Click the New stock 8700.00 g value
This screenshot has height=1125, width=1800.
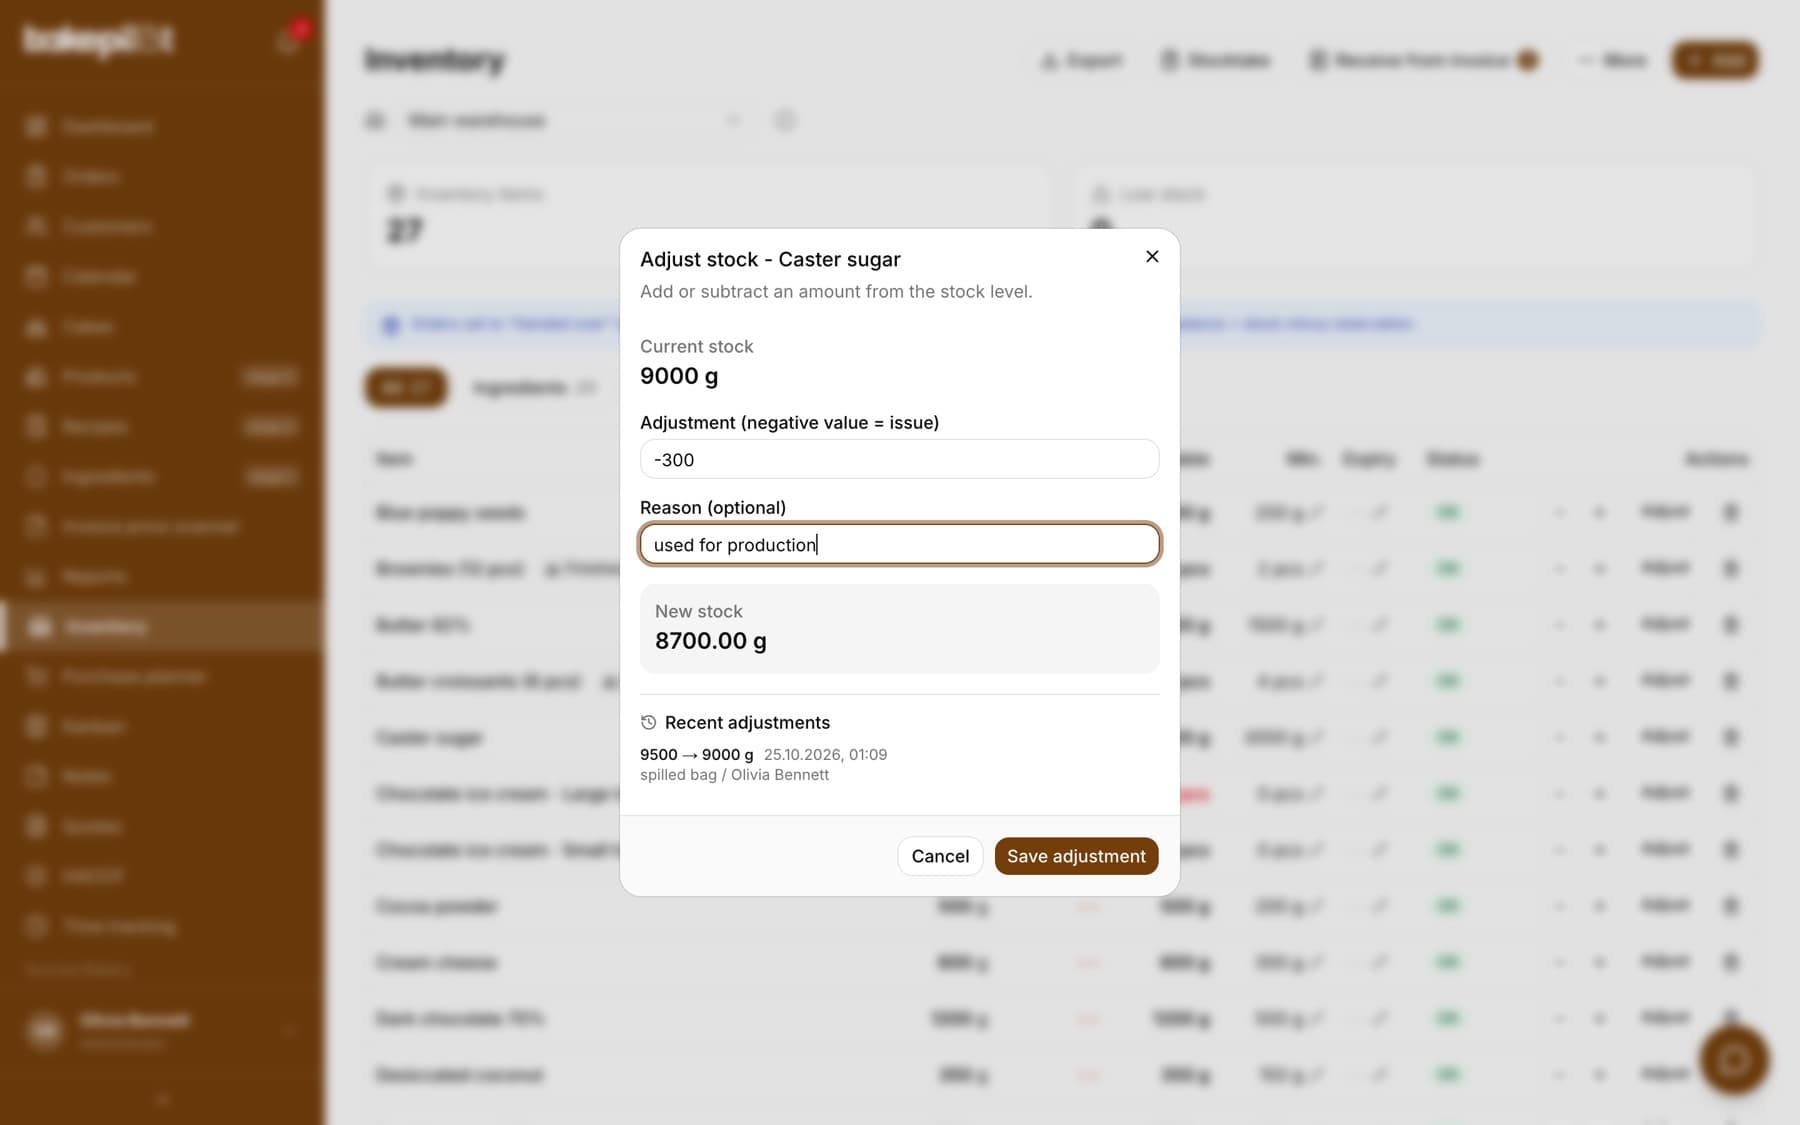710,641
